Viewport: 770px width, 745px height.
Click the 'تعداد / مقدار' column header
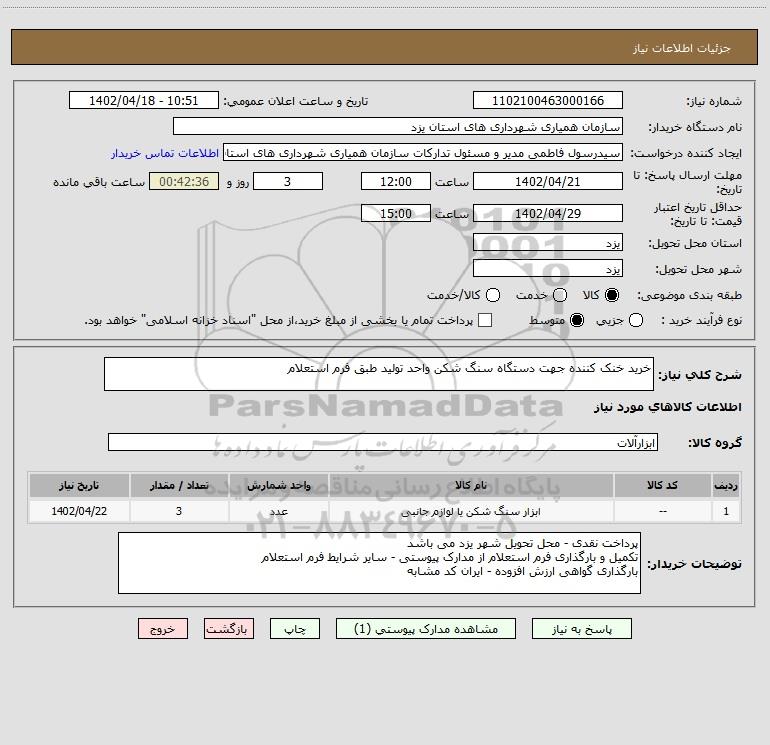click(x=179, y=485)
